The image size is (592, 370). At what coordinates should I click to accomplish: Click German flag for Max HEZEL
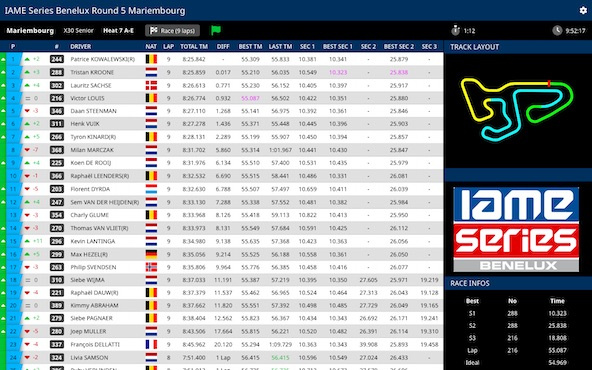(151, 254)
